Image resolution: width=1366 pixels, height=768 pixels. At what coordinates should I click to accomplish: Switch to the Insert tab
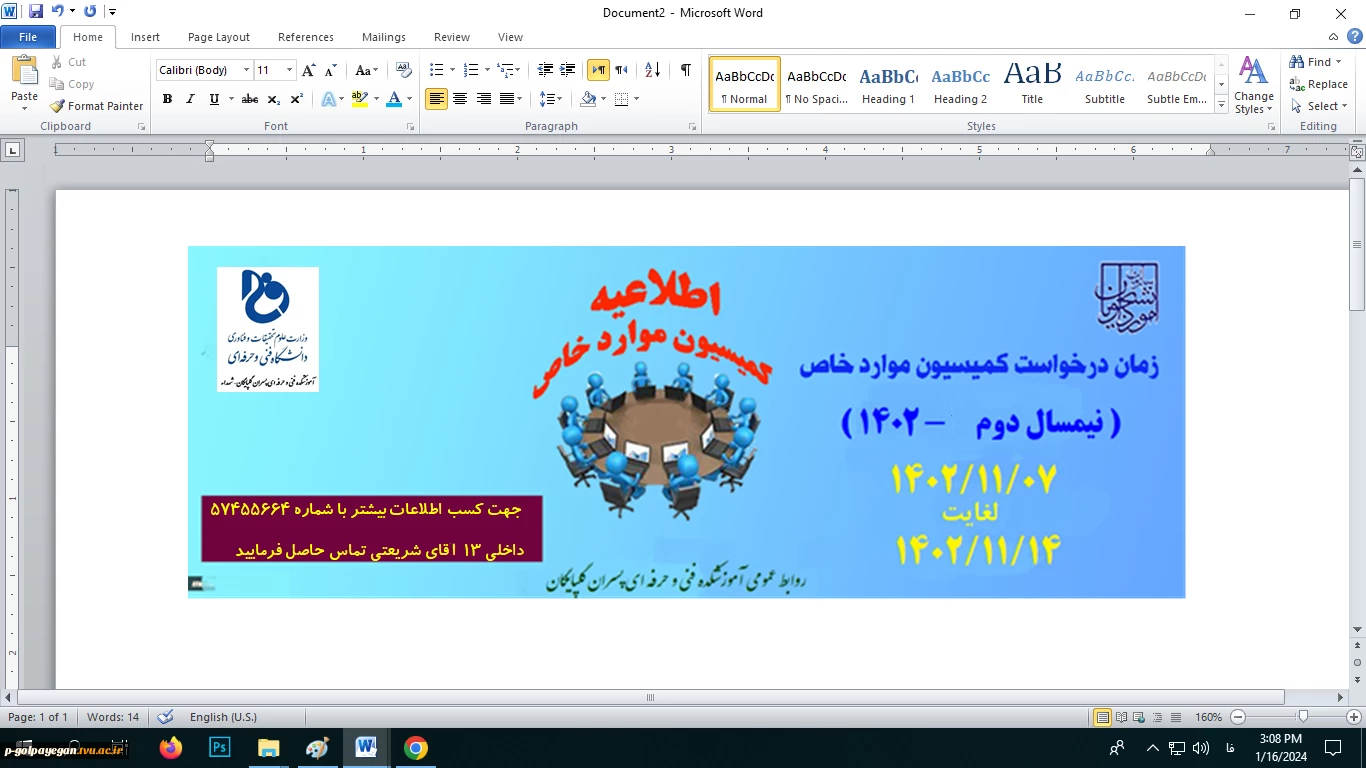click(x=145, y=37)
